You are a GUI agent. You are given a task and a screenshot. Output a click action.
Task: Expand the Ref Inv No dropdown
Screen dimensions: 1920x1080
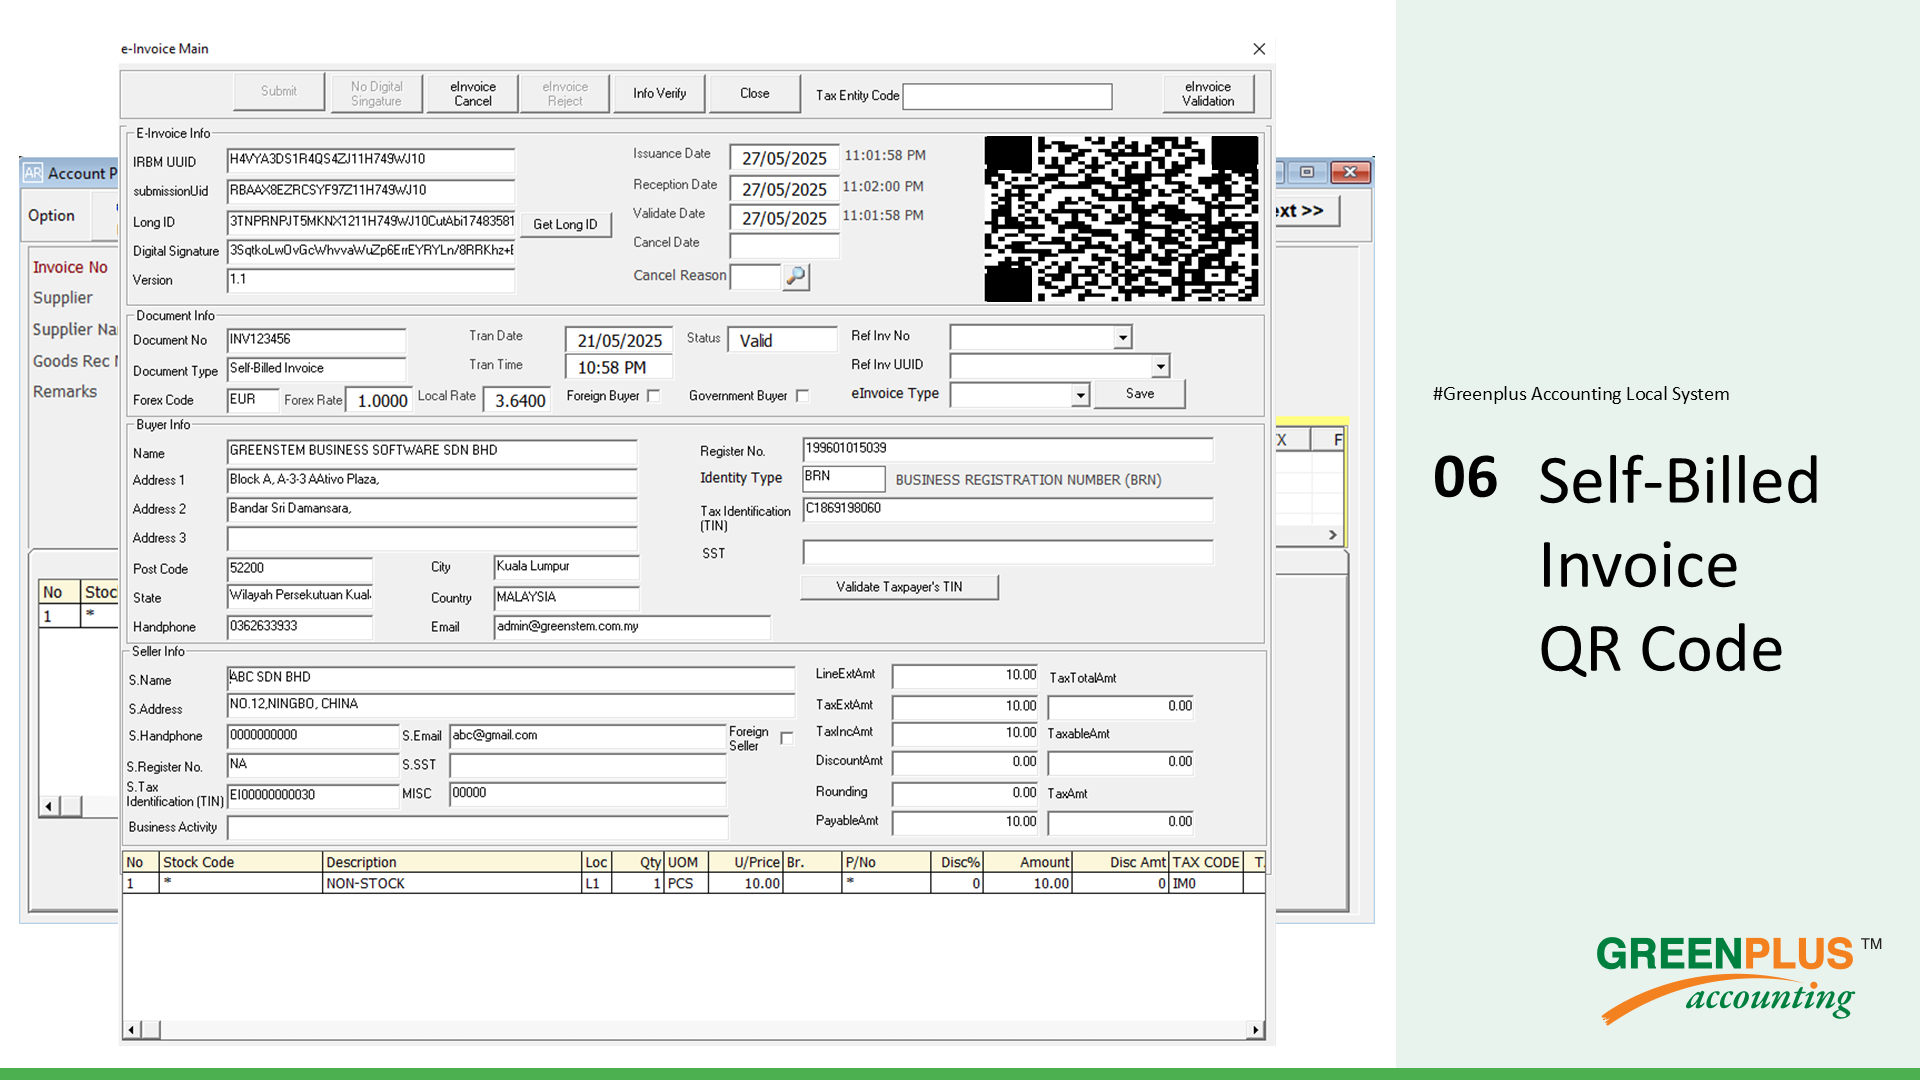pyautogui.click(x=1123, y=338)
